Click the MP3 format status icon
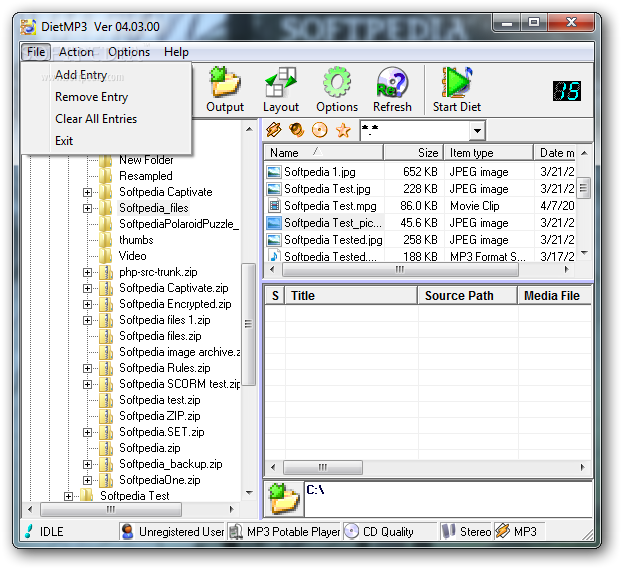 [503, 531]
